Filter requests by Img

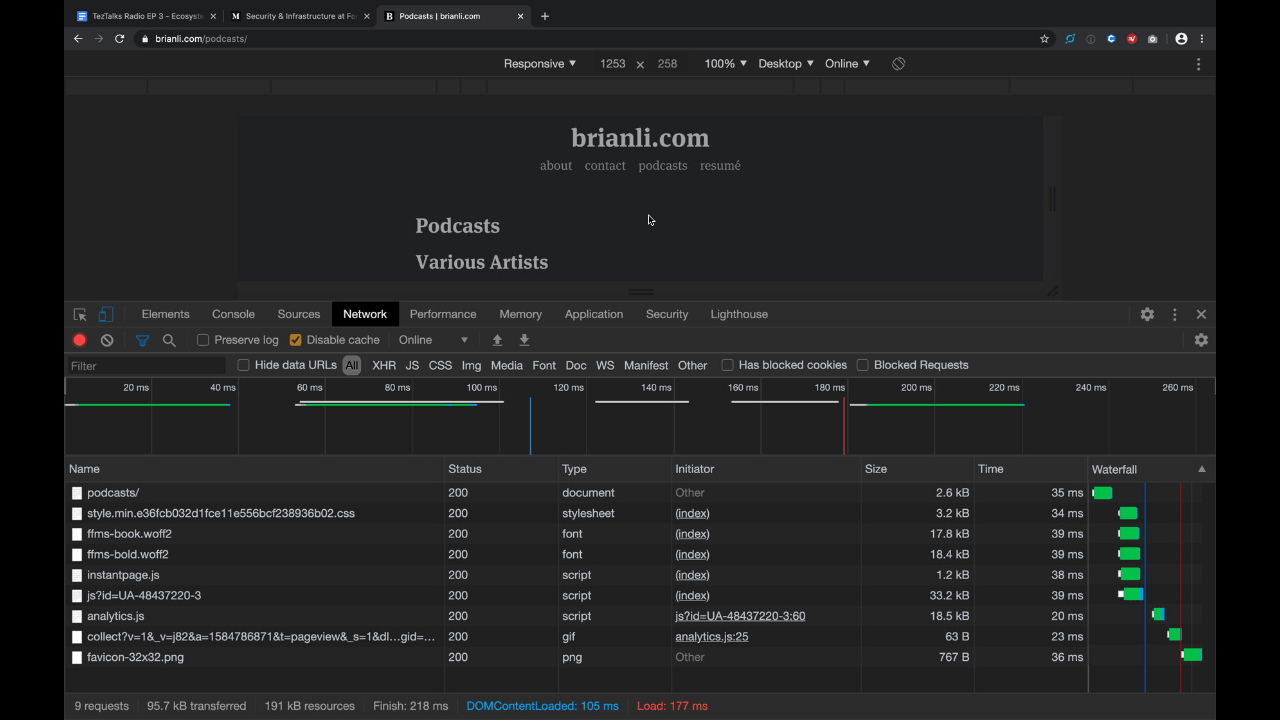[x=471, y=365]
